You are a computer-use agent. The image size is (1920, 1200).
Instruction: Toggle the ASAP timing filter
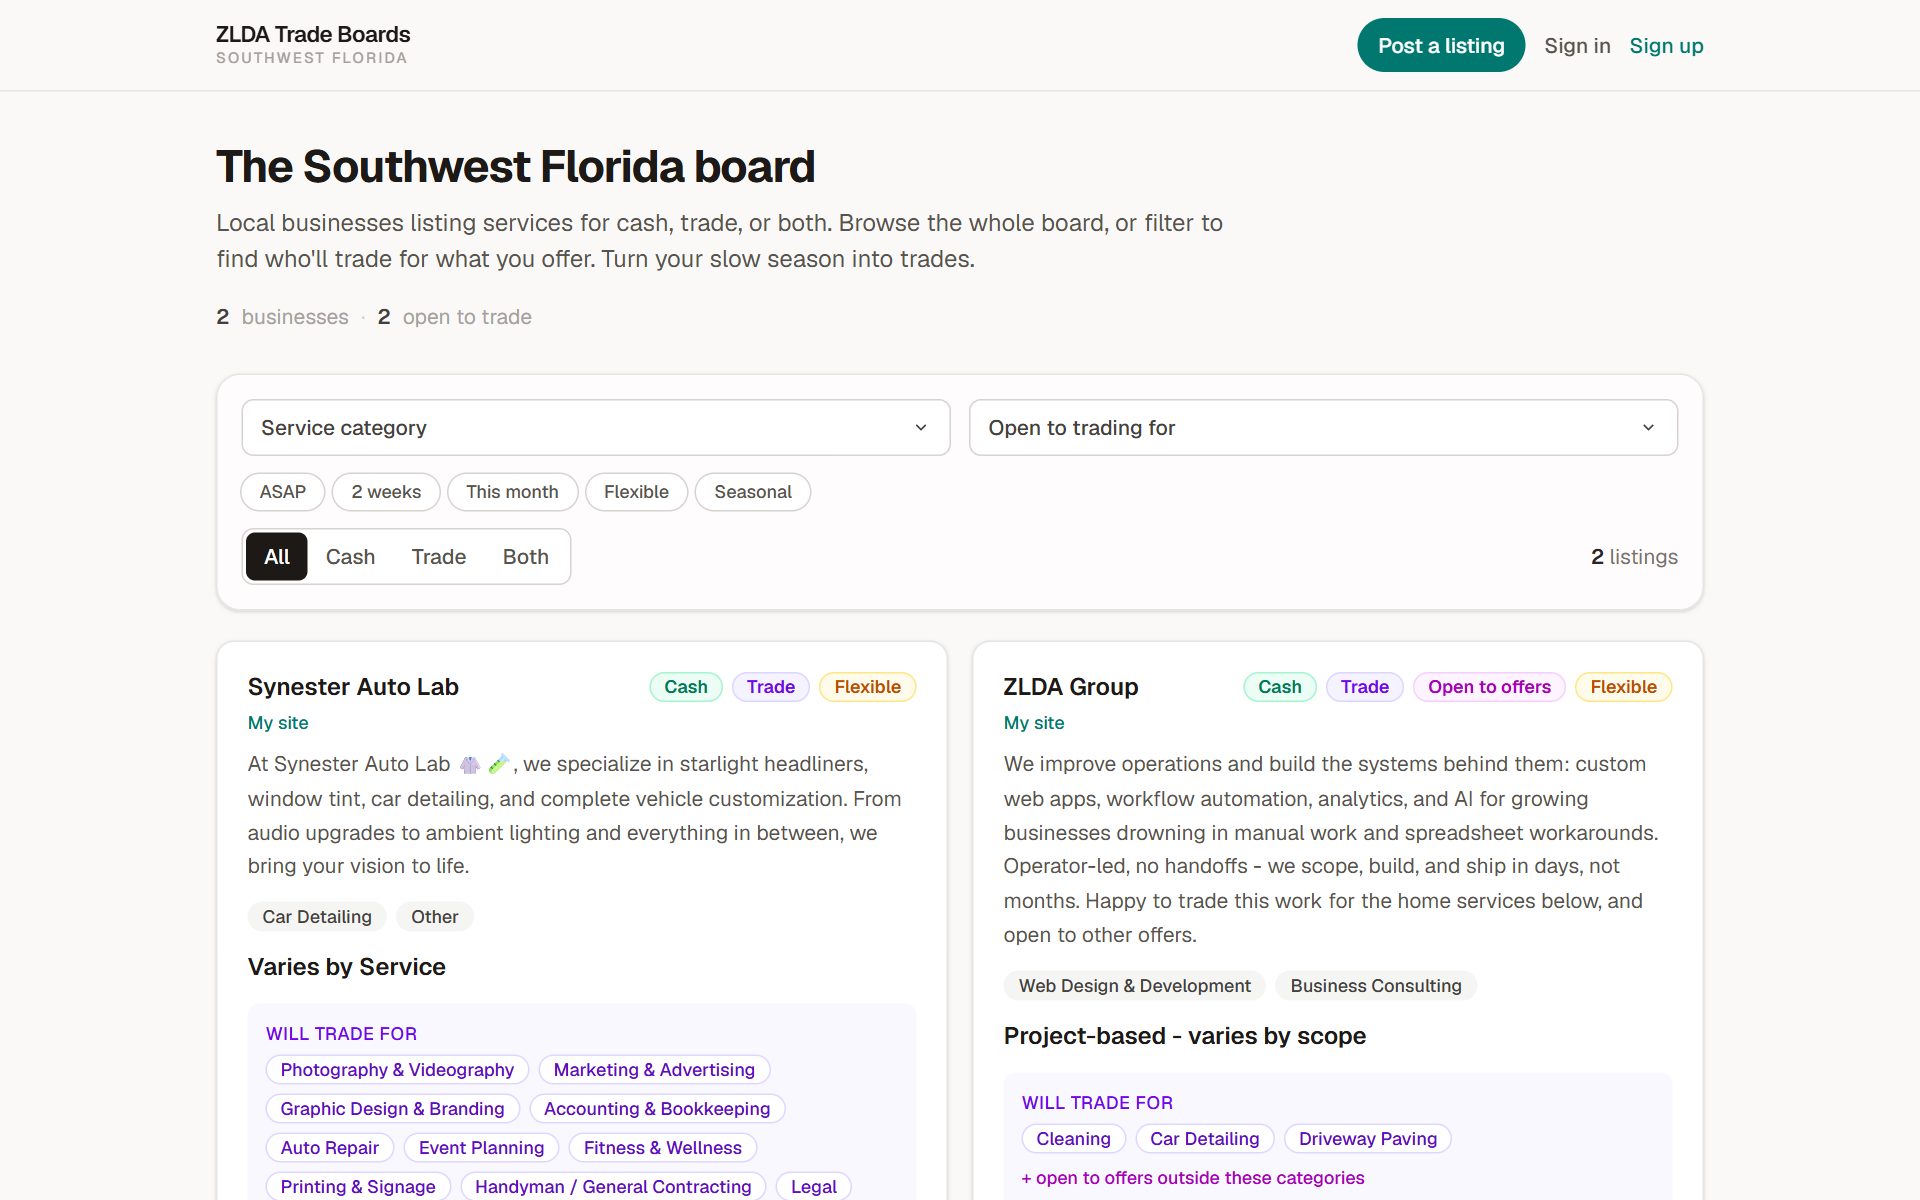283,492
